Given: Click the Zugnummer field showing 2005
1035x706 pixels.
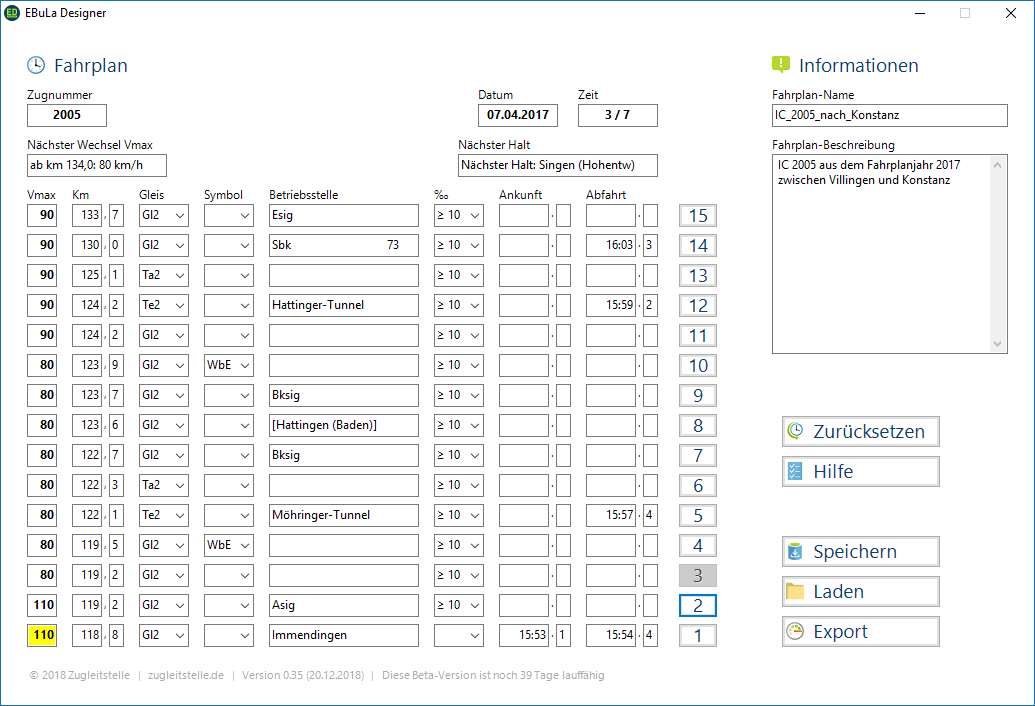Looking at the screenshot, I should click(x=67, y=115).
